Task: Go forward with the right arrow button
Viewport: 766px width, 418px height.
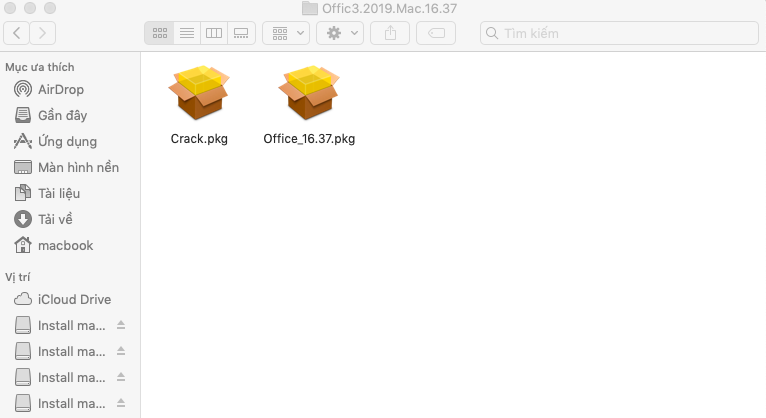Action: point(43,33)
